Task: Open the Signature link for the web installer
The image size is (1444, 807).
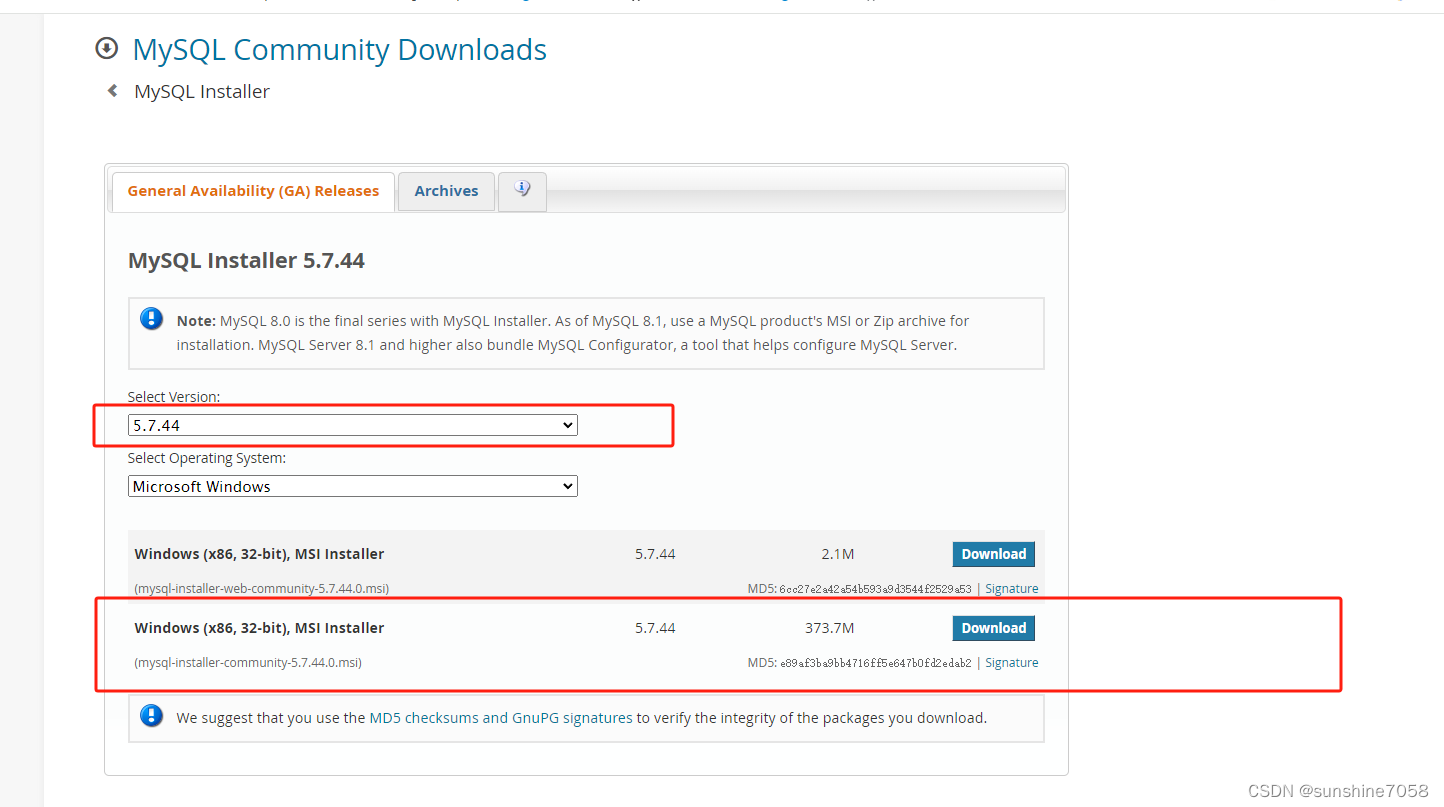Action: click(x=1011, y=588)
